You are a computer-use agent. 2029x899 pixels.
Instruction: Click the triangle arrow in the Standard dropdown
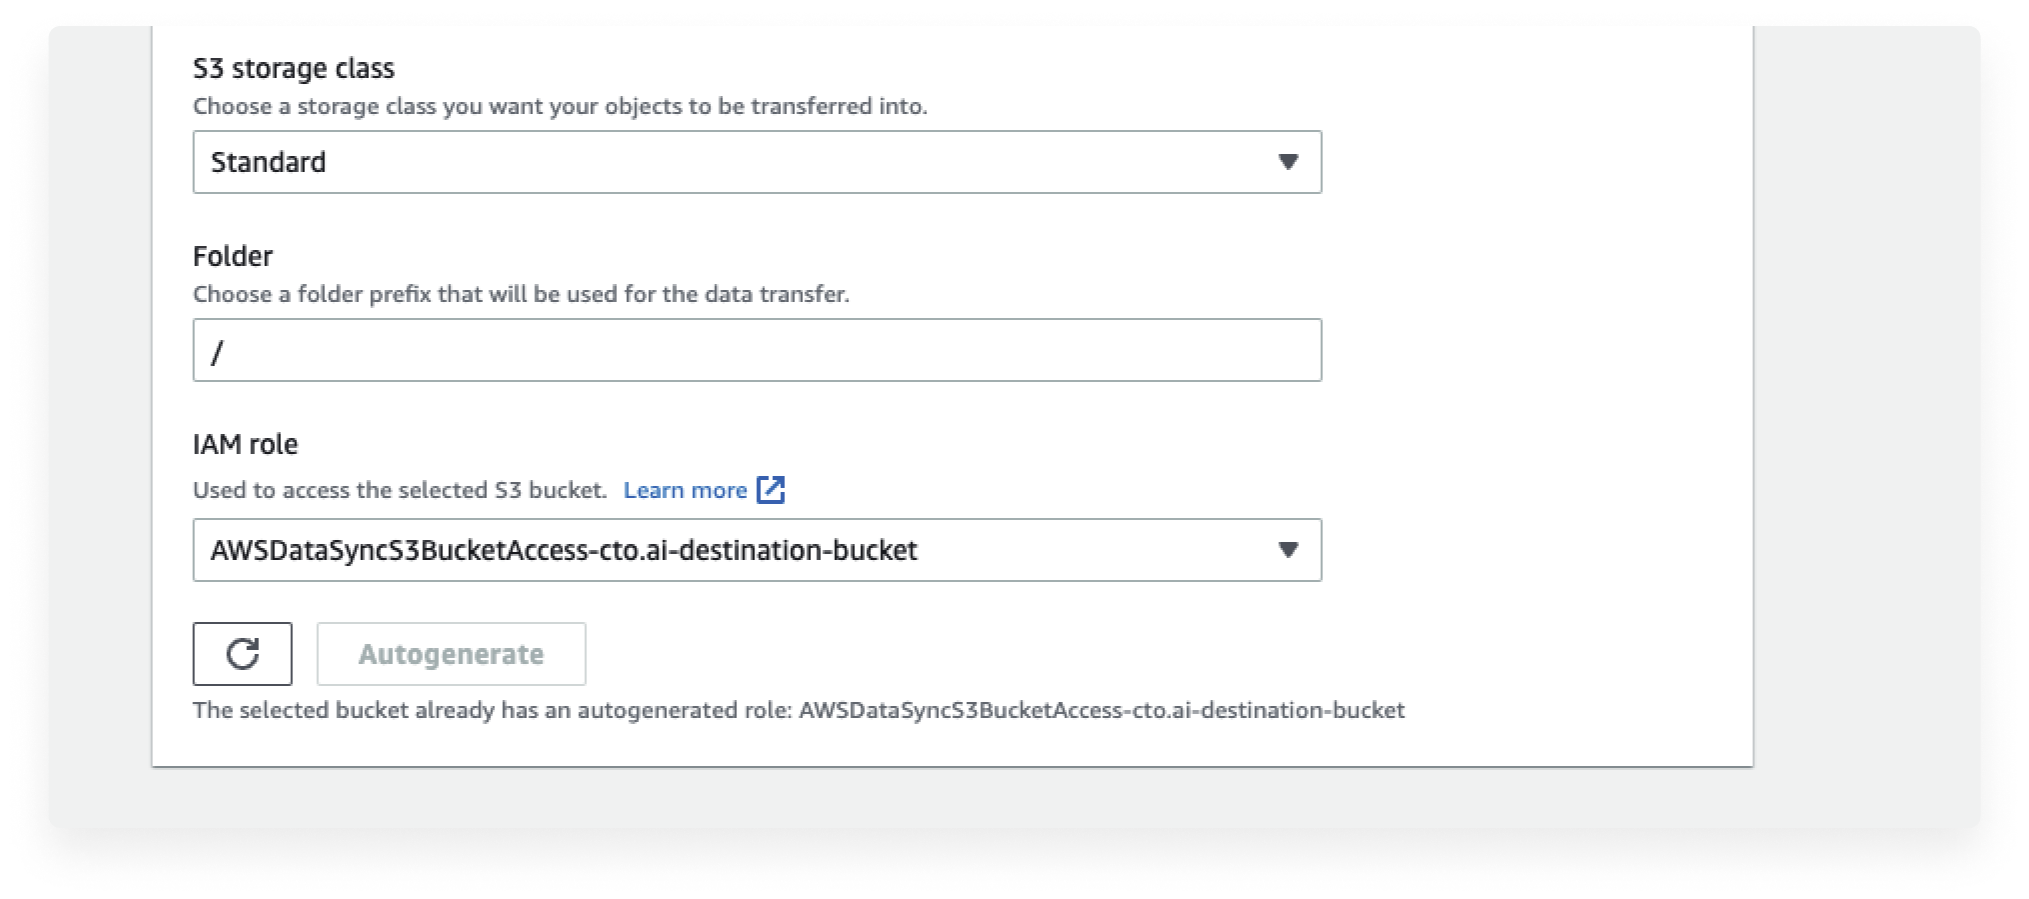point(1288,162)
